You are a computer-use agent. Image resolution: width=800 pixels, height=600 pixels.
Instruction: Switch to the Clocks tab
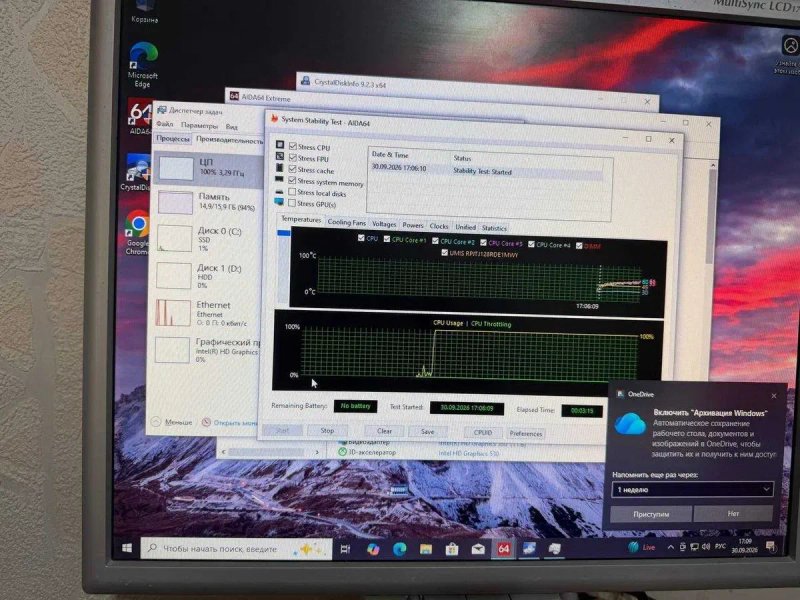pyautogui.click(x=439, y=226)
